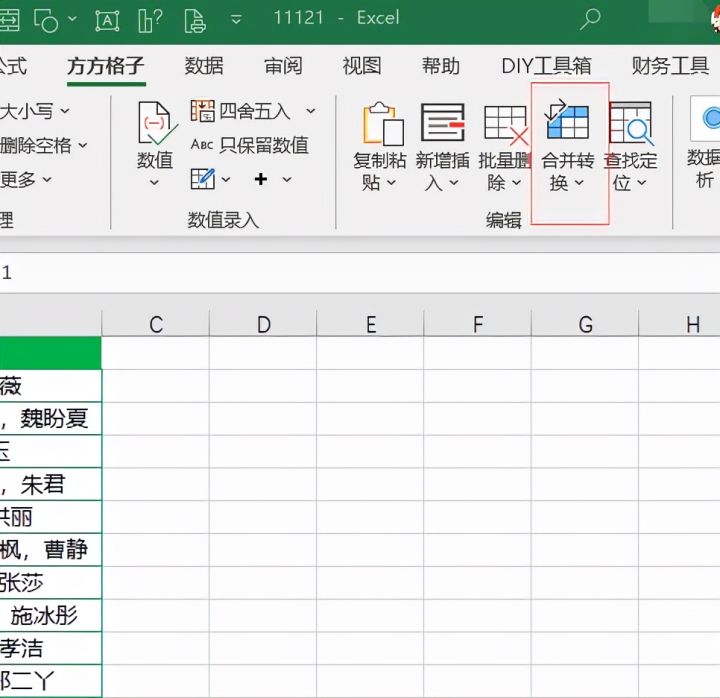Click the 四舍五入 rounding icon
This screenshot has width=720, height=698.
[x=202, y=111]
